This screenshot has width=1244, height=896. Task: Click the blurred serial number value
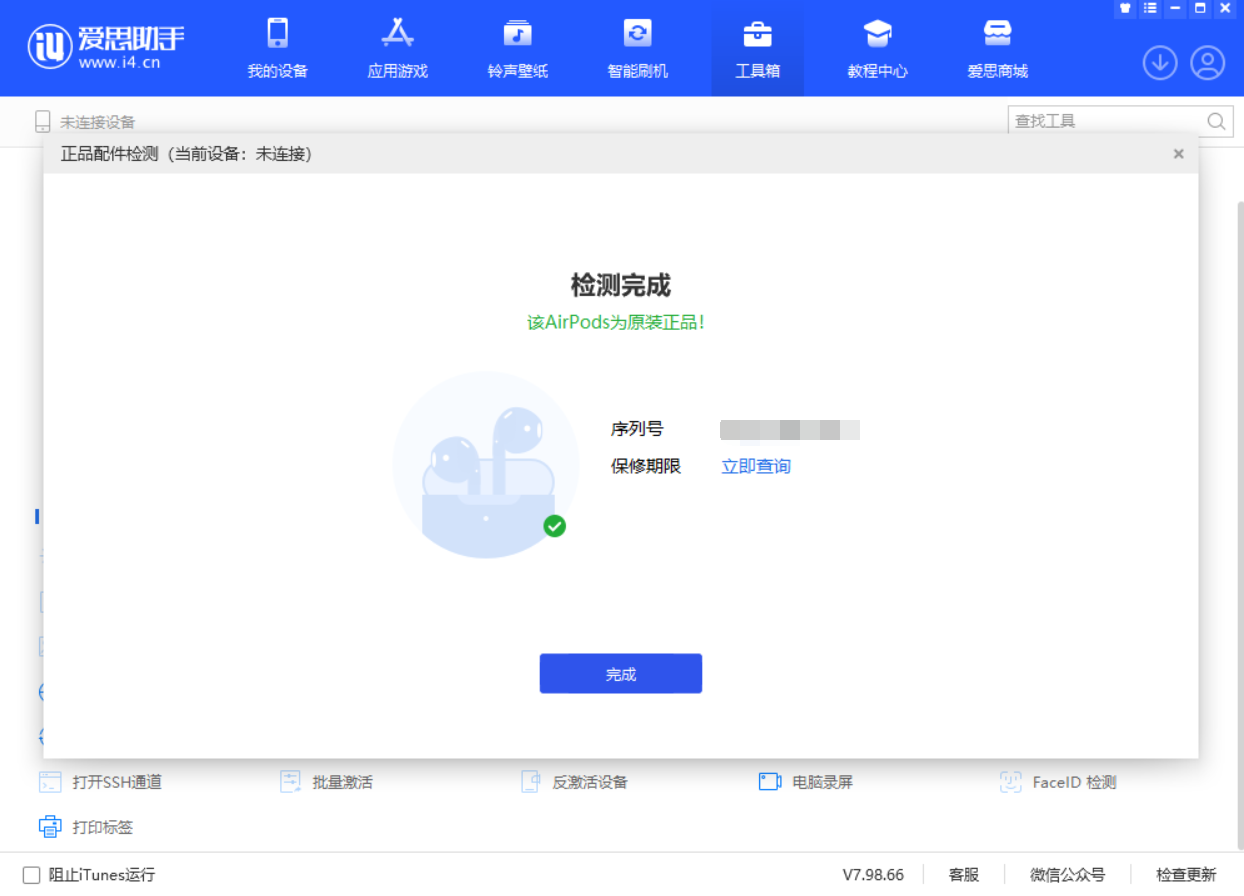790,430
